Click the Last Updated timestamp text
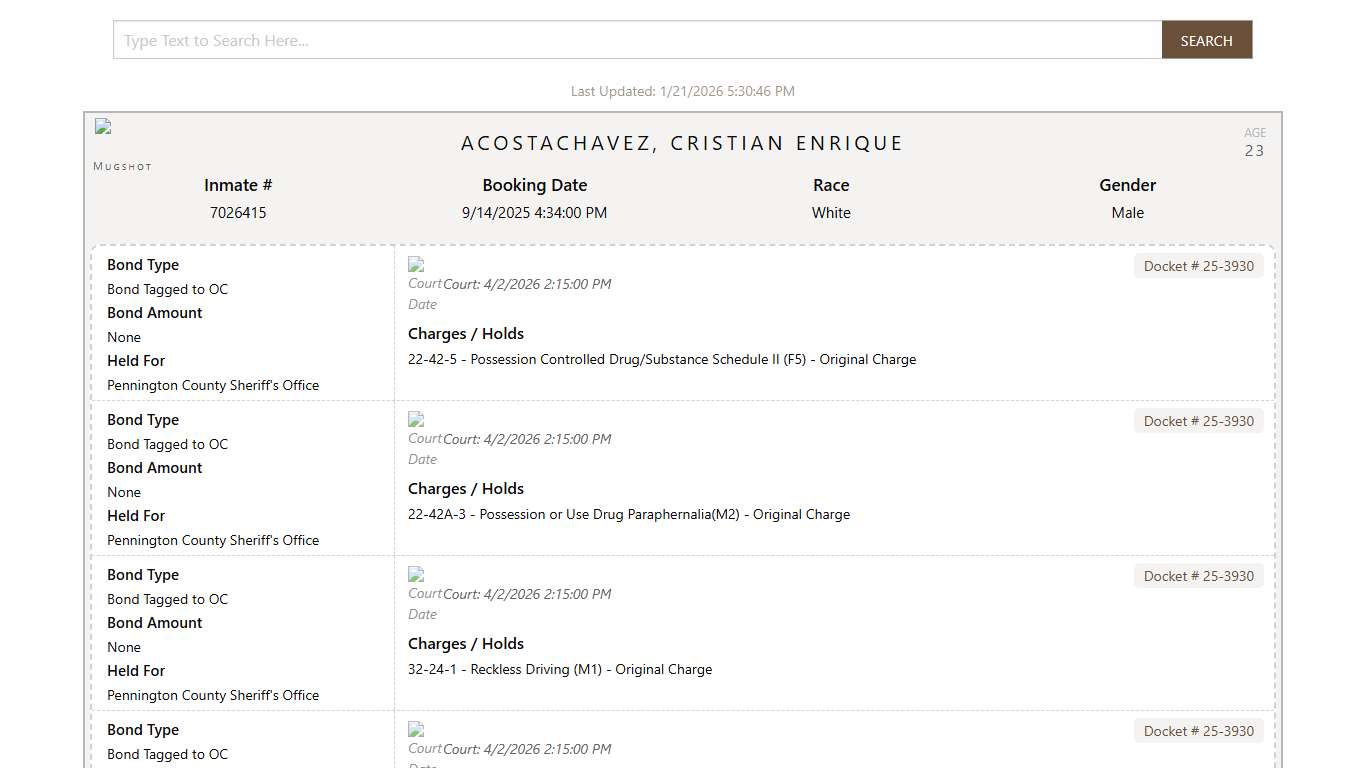Screen dimensions: 1366x768 point(682,91)
